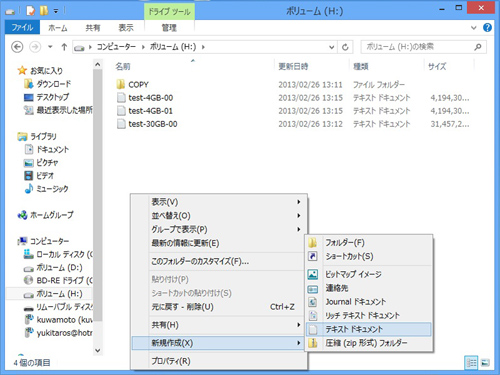
Task: Select the test-30GB-00 file
Action: (x=153, y=124)
